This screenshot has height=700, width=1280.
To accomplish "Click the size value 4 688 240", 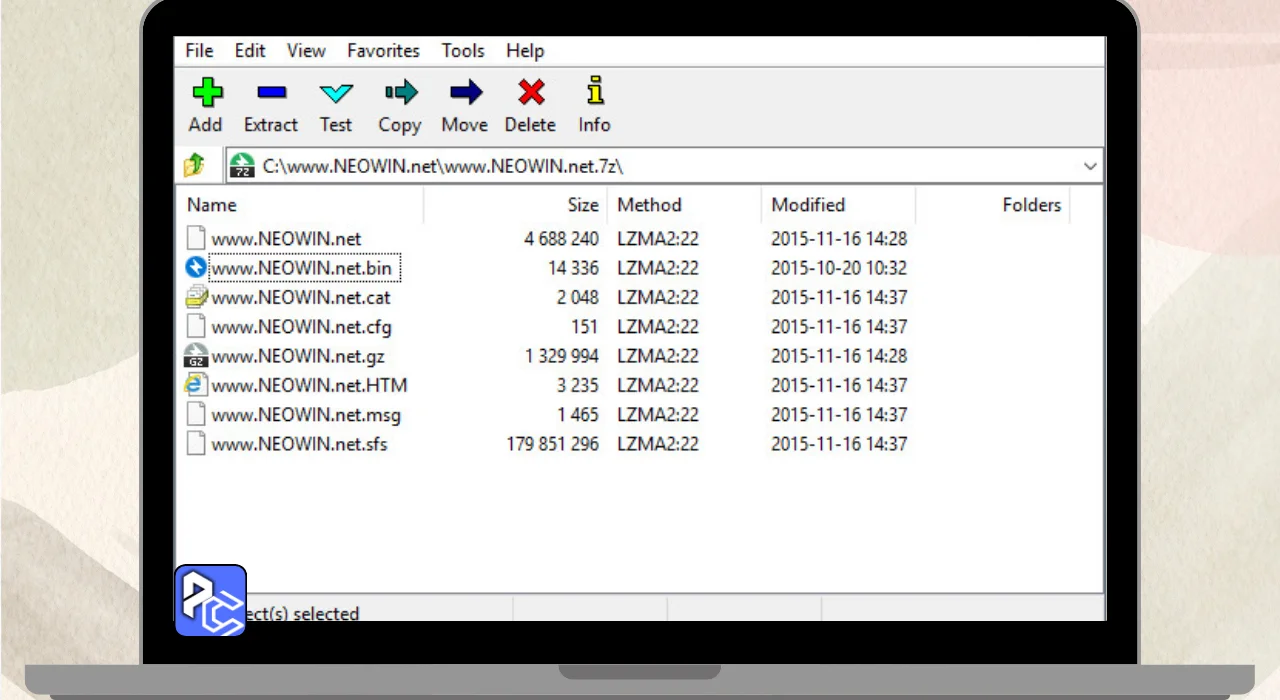I will tap(561, 239).
